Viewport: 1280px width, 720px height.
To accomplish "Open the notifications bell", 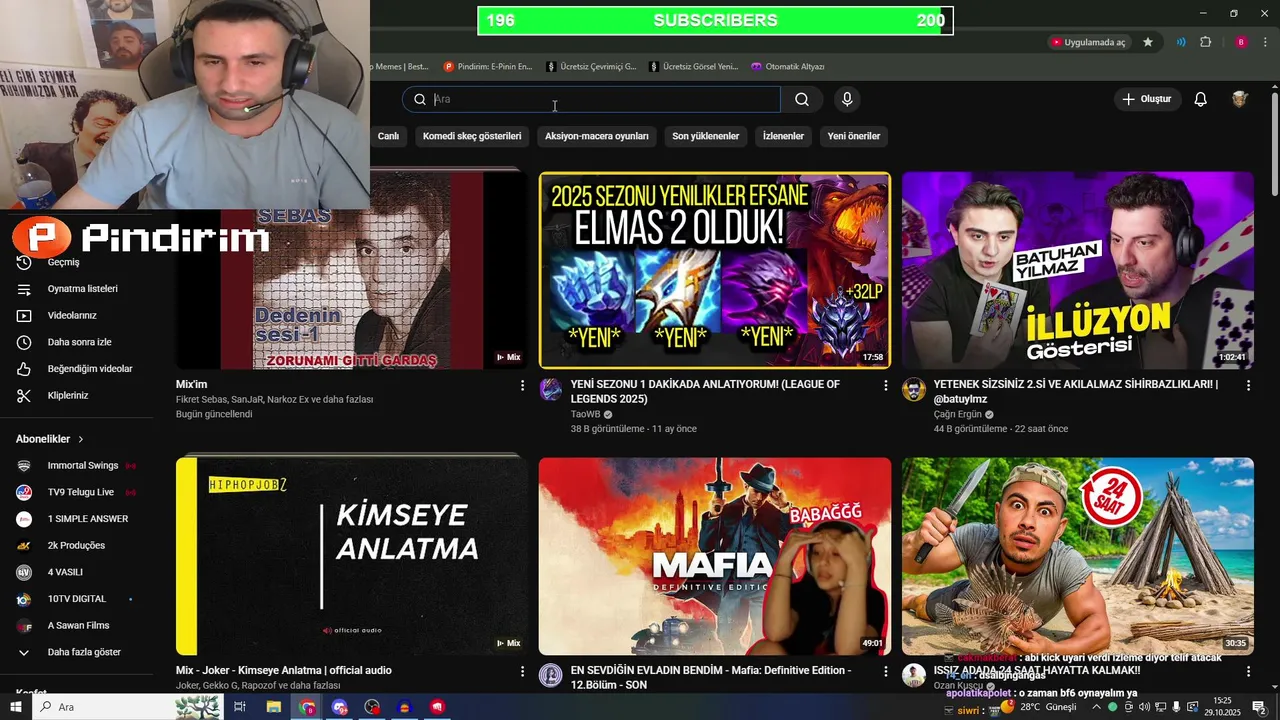I will (1201, 99).
